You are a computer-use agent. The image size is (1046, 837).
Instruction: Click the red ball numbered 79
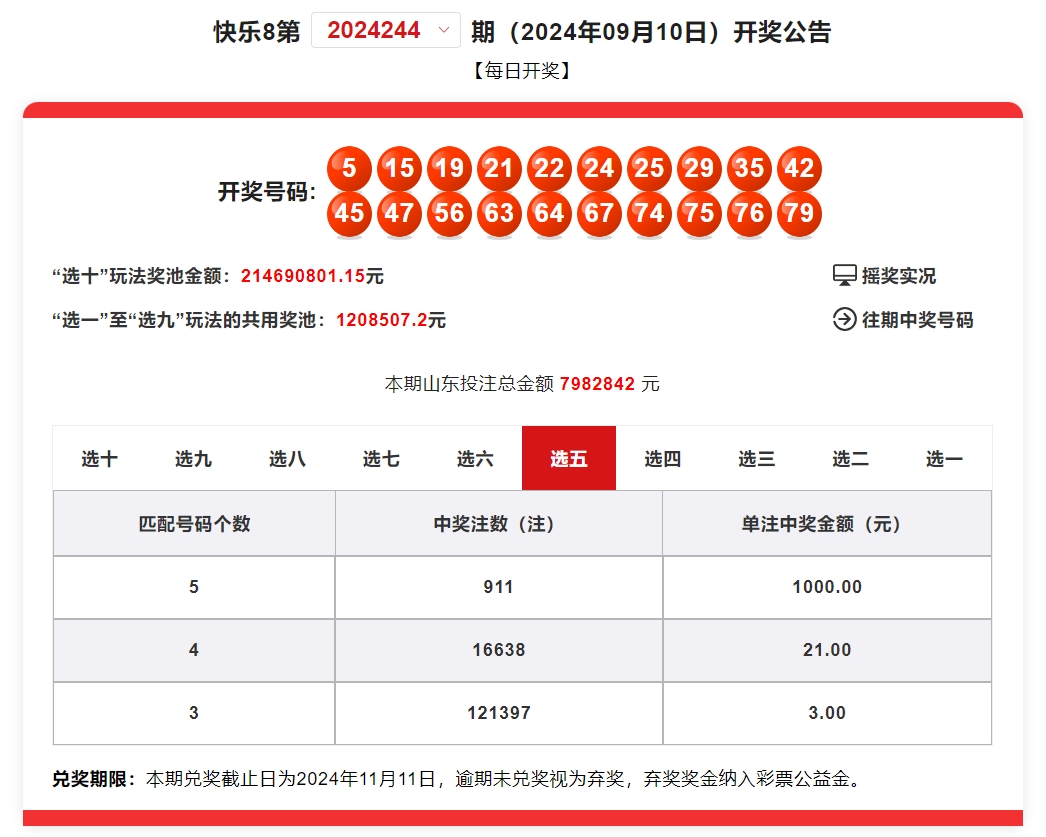pyautogui.click(x=799, y=213)
